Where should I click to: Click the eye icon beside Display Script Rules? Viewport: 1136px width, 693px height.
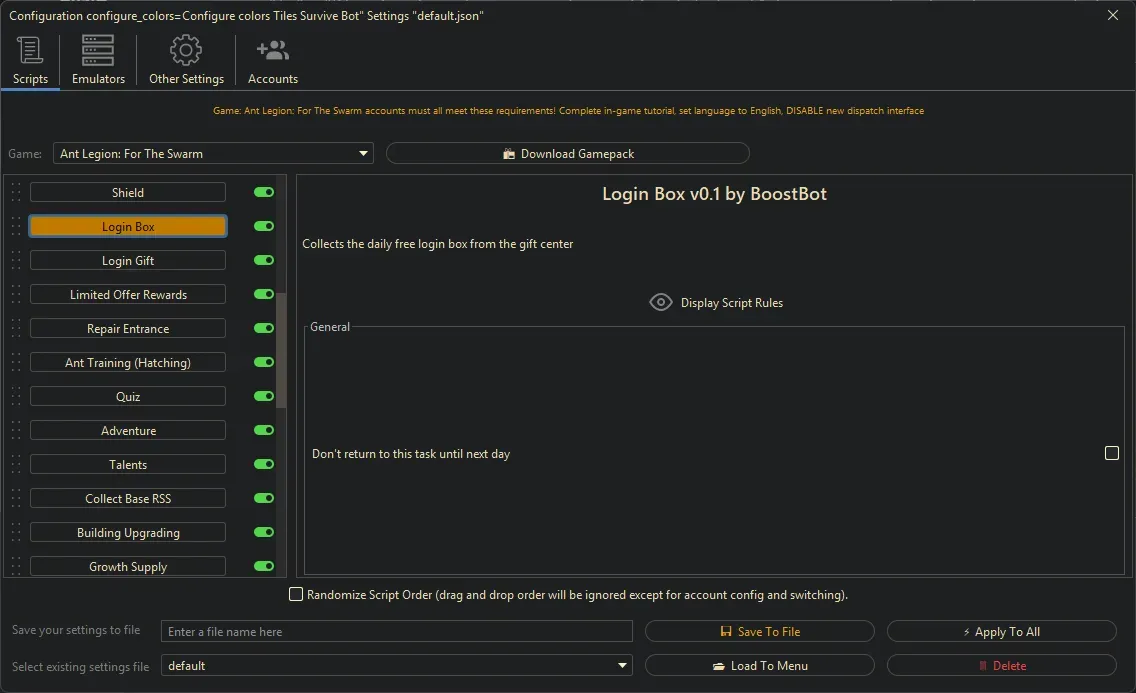[661, 302]
